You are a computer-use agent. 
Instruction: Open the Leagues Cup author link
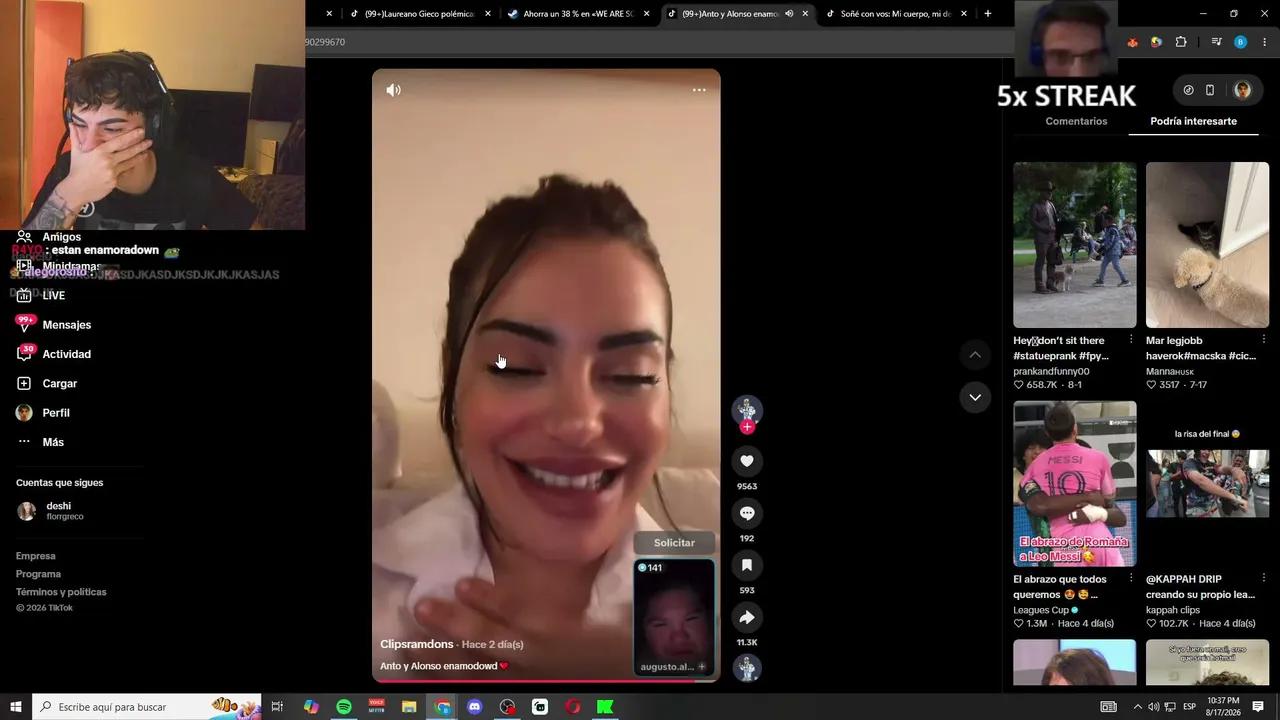(1041, 610)
